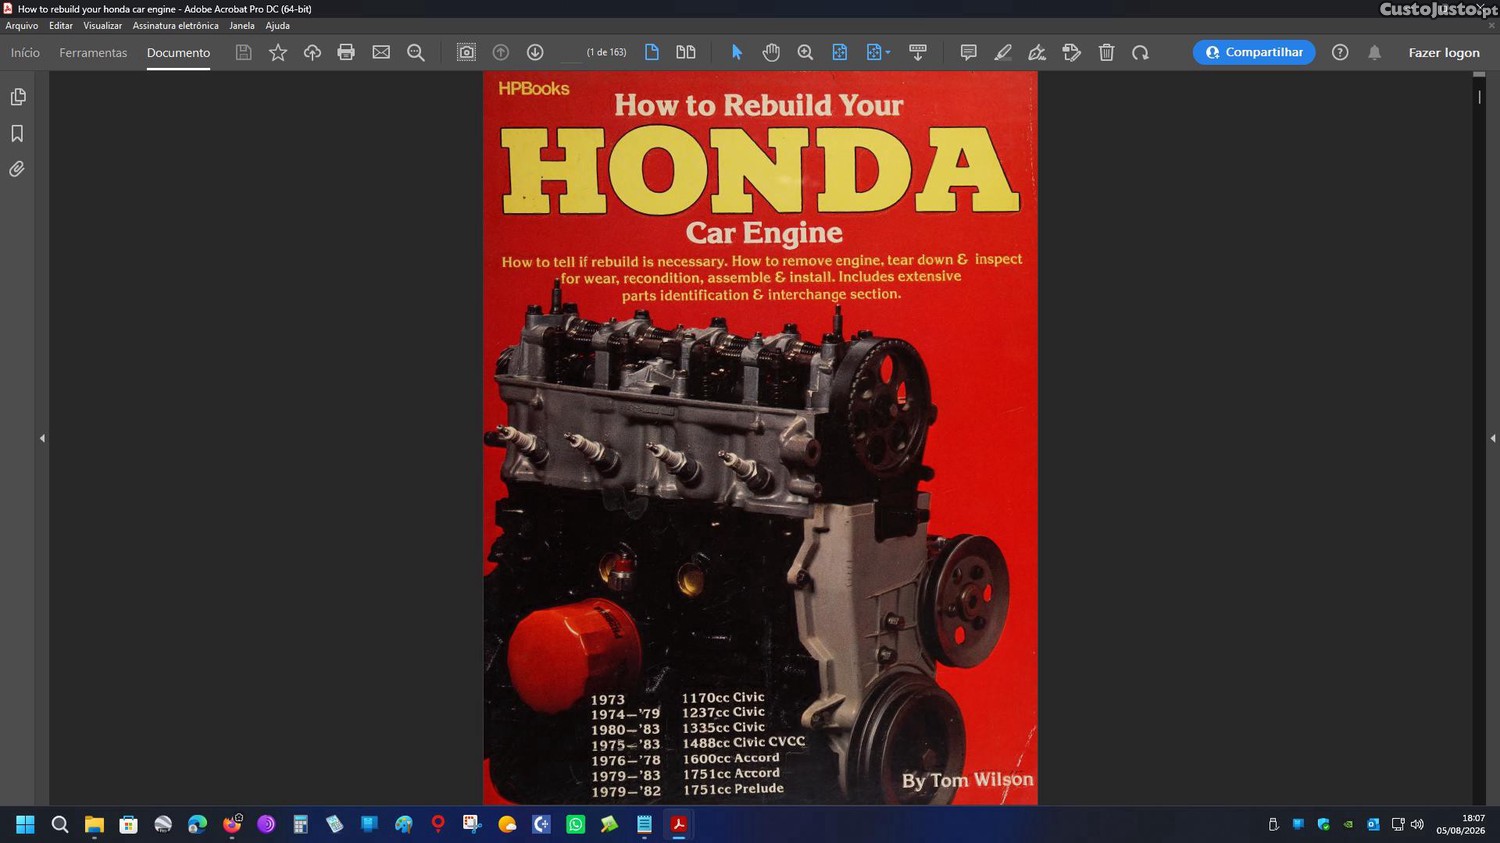Save the document with the floppy disk icon
The image size is (1500, 843).
(x=243, y=53)
